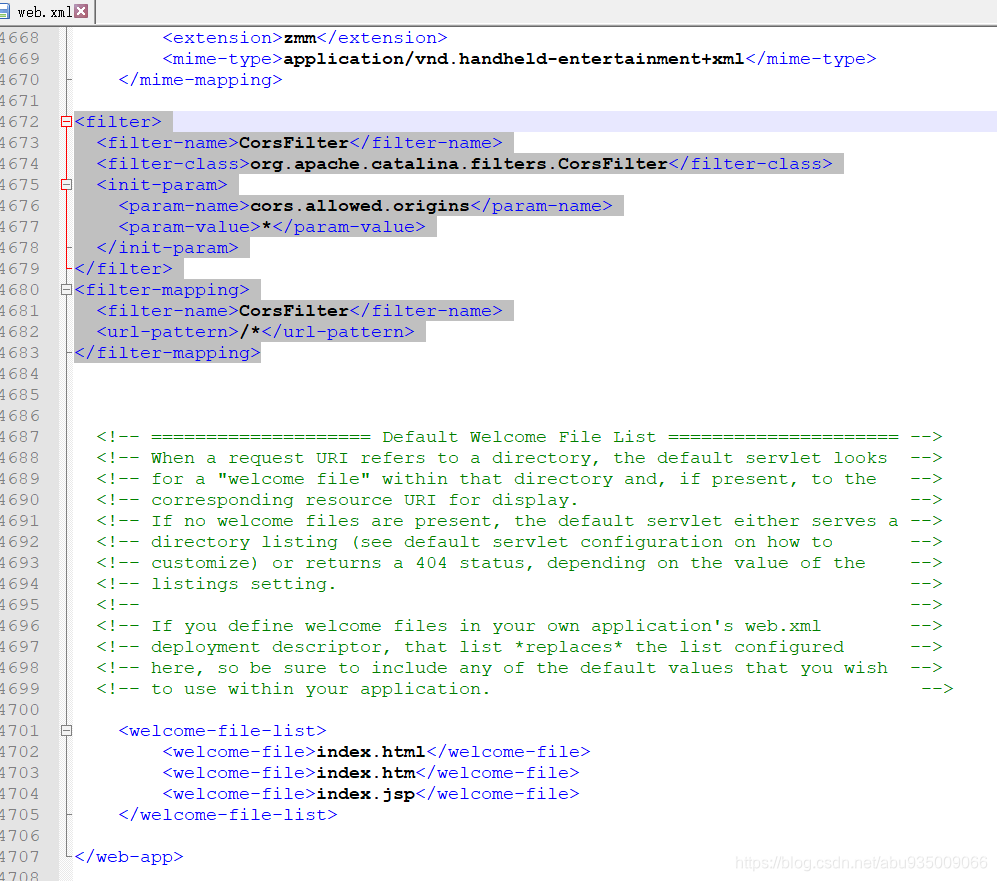Click line number 4701 in the margin

(20, 730)
